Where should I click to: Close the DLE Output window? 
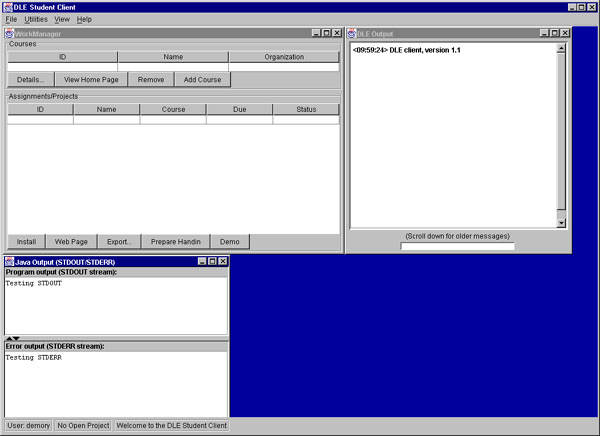565,33
